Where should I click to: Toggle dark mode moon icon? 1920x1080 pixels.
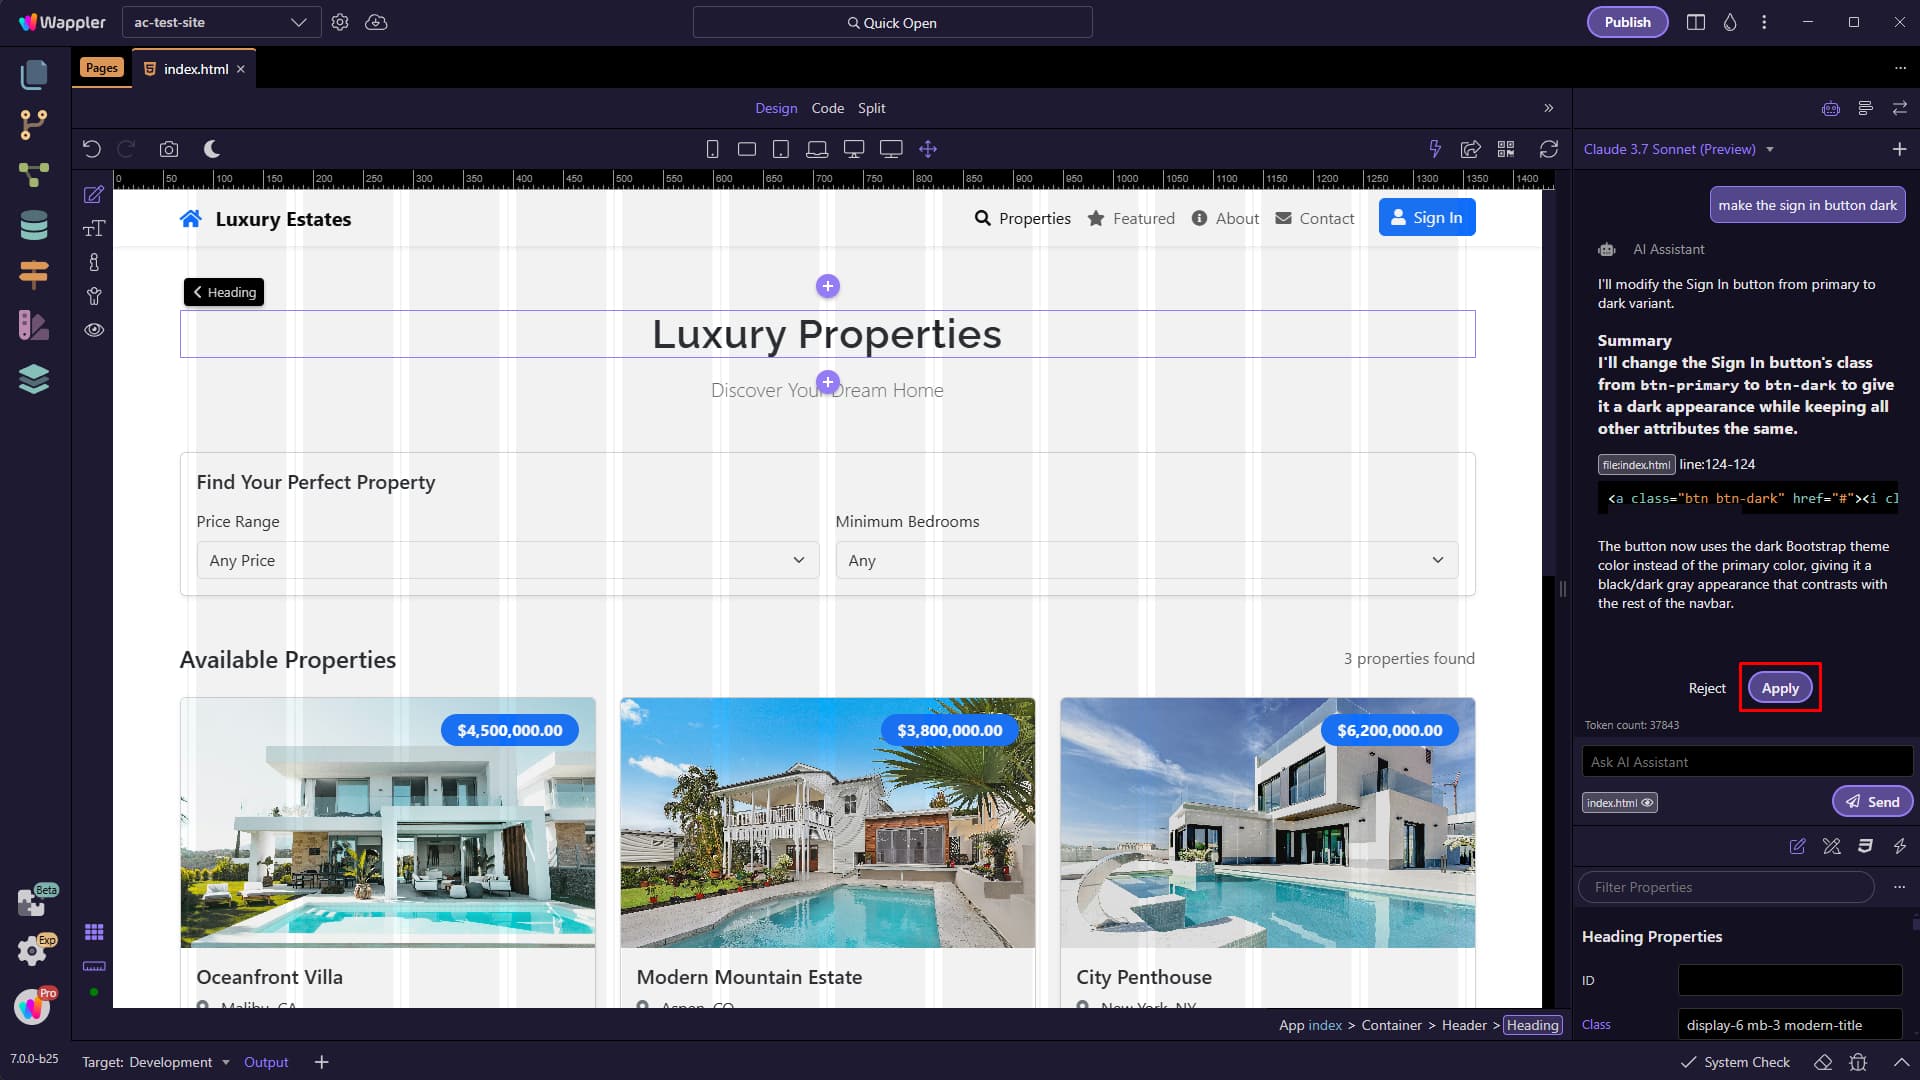click(x=212, y=149)
